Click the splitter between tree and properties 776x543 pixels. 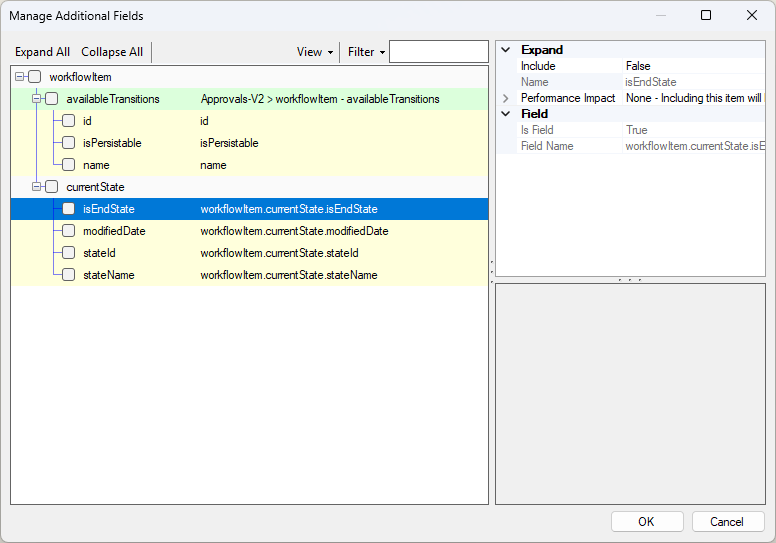pos(492,272)
